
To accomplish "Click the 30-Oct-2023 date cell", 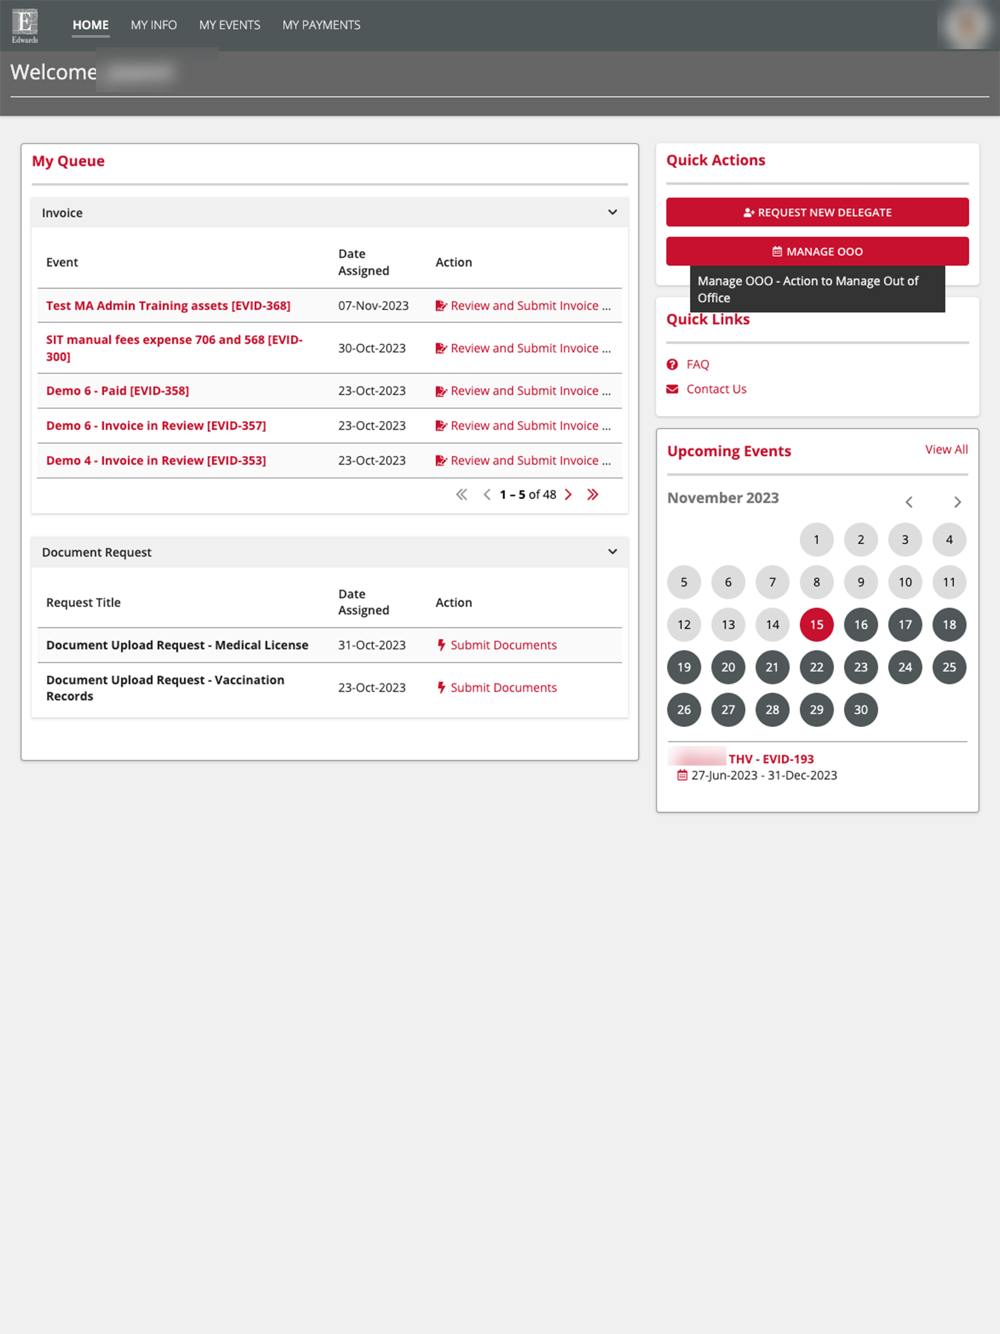I will pos(372,348).
